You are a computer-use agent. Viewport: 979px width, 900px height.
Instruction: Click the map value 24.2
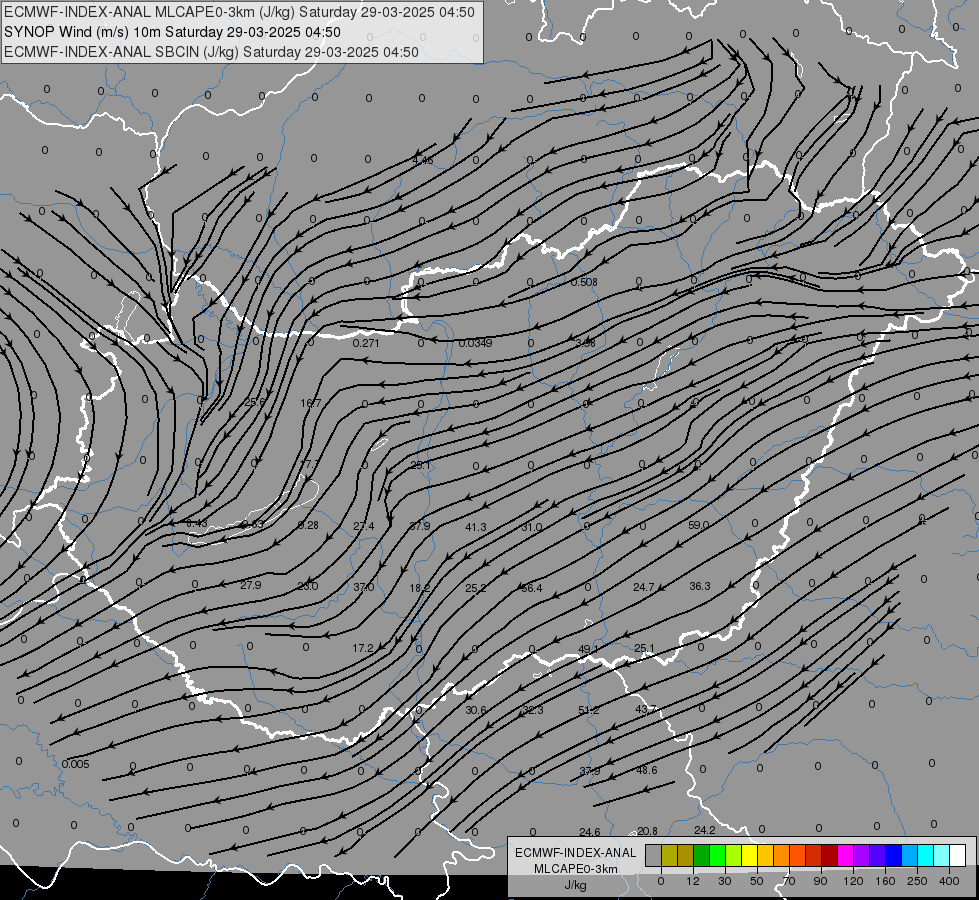point(704,830)
